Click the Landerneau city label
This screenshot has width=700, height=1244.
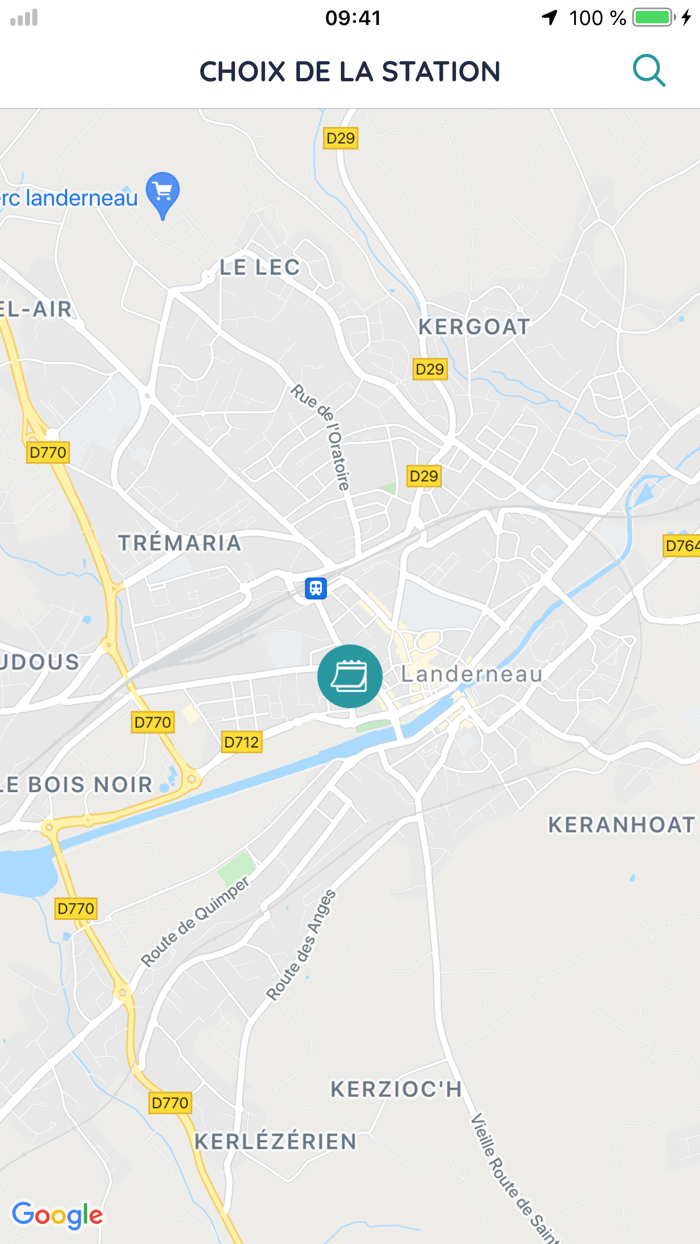tap(472, 674)
